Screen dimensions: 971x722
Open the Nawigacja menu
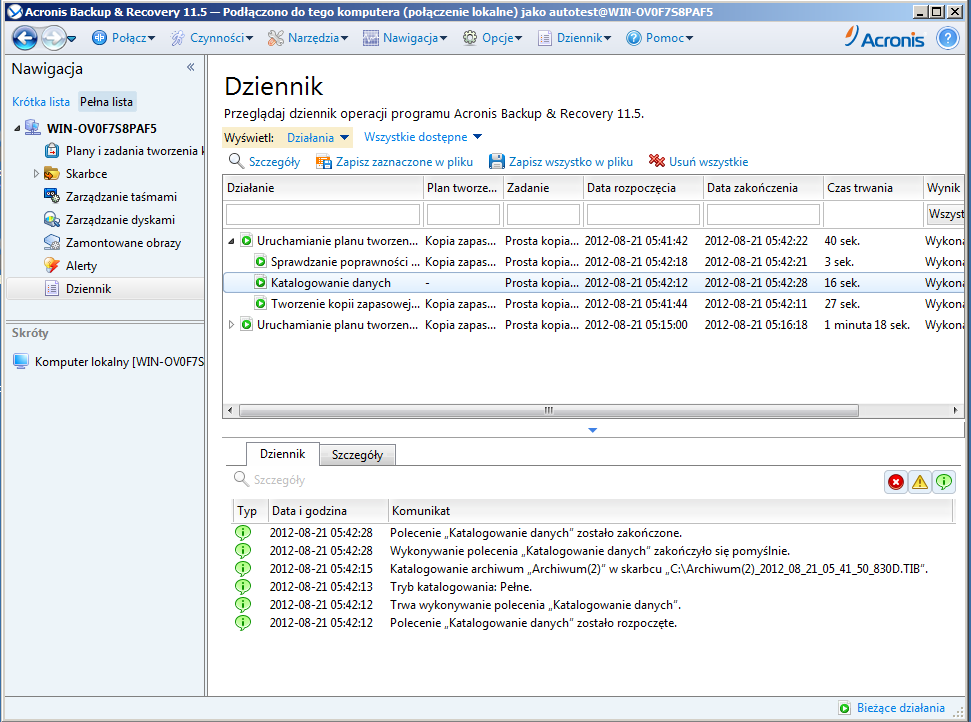[405, 38]
